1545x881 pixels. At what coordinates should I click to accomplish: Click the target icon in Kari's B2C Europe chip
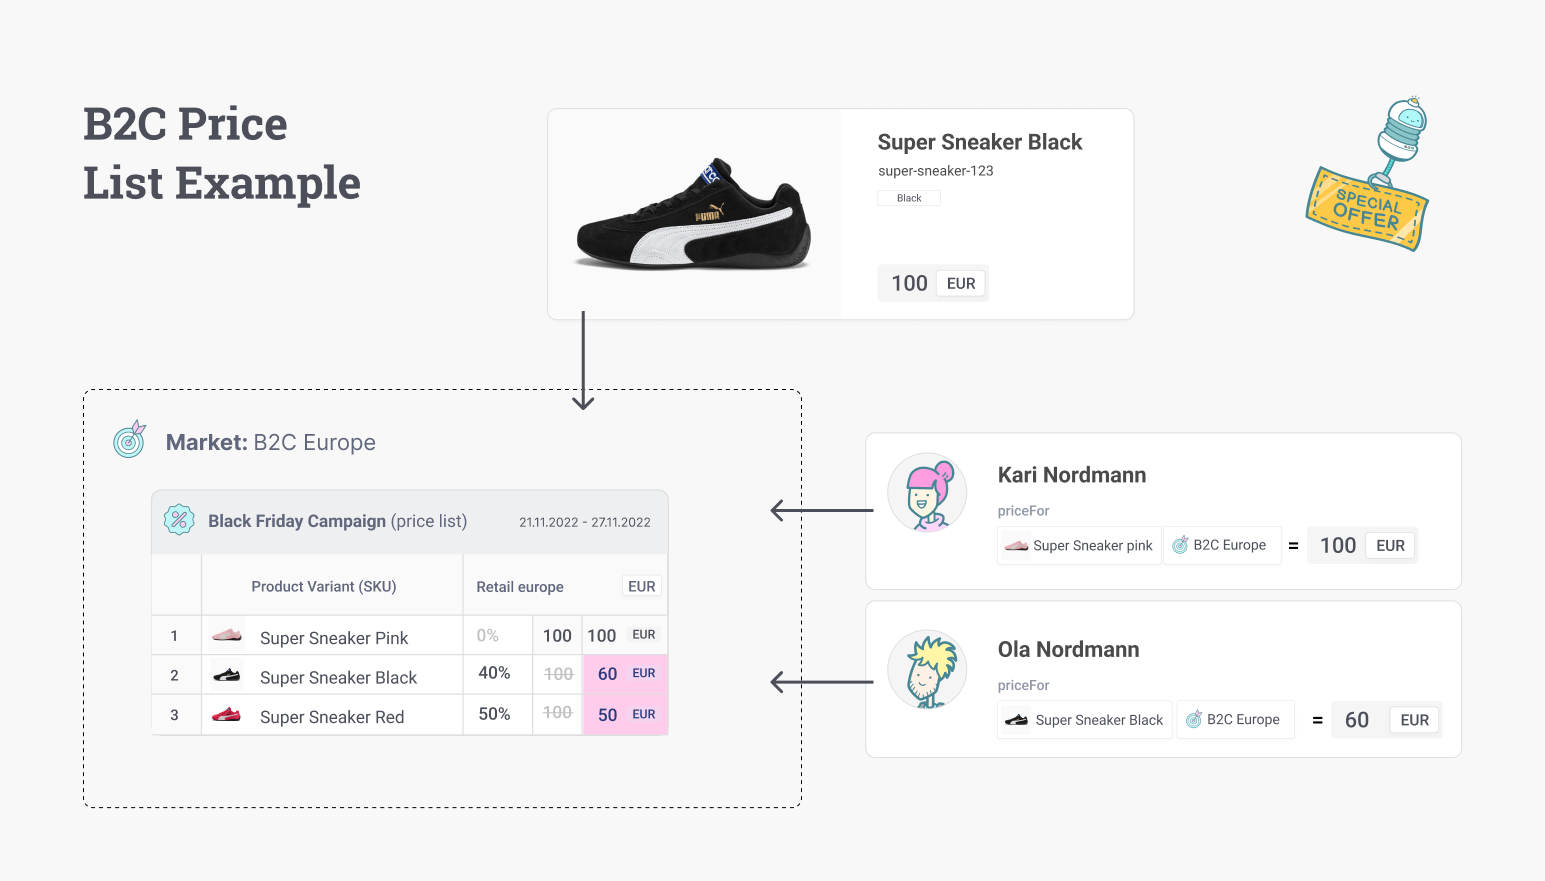pos(1180,545)
